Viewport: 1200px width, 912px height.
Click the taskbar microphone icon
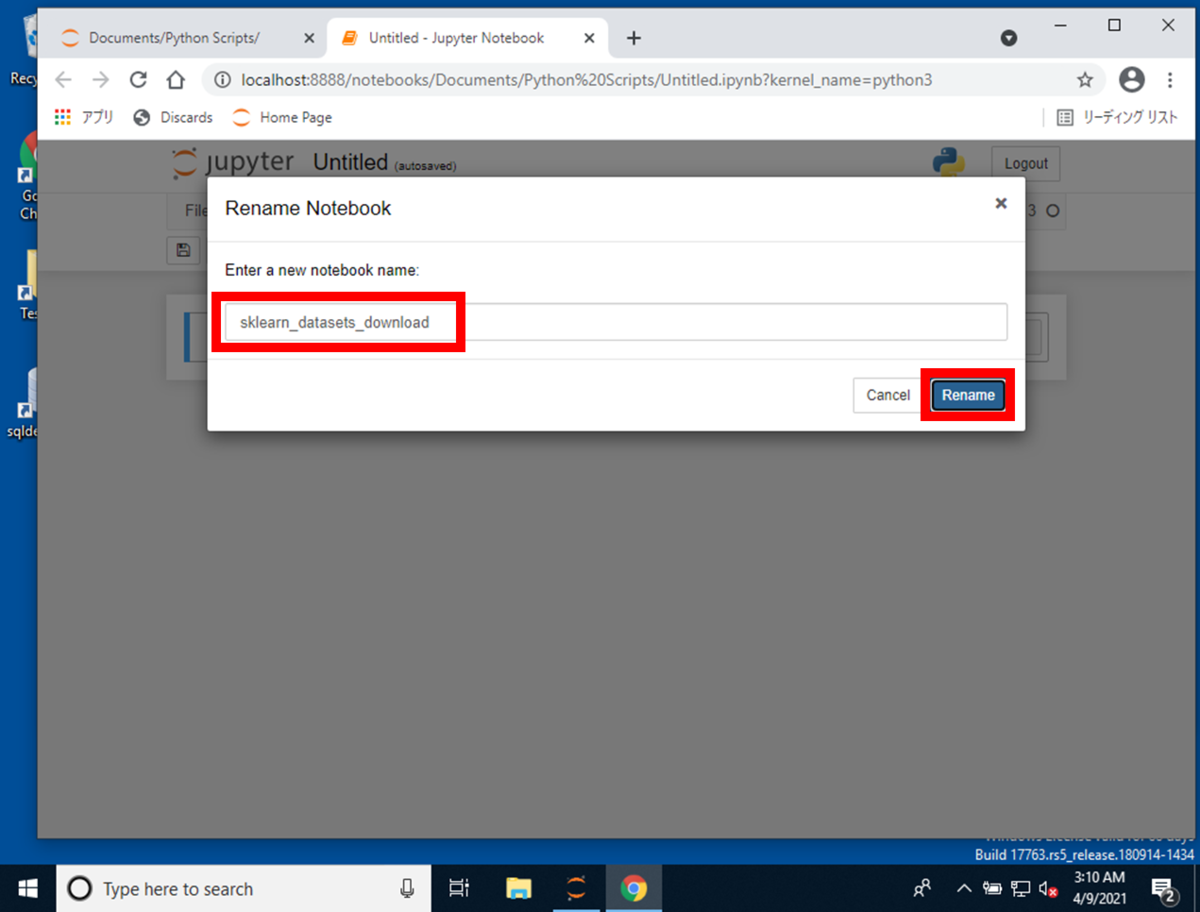click(x=407, y=888)
